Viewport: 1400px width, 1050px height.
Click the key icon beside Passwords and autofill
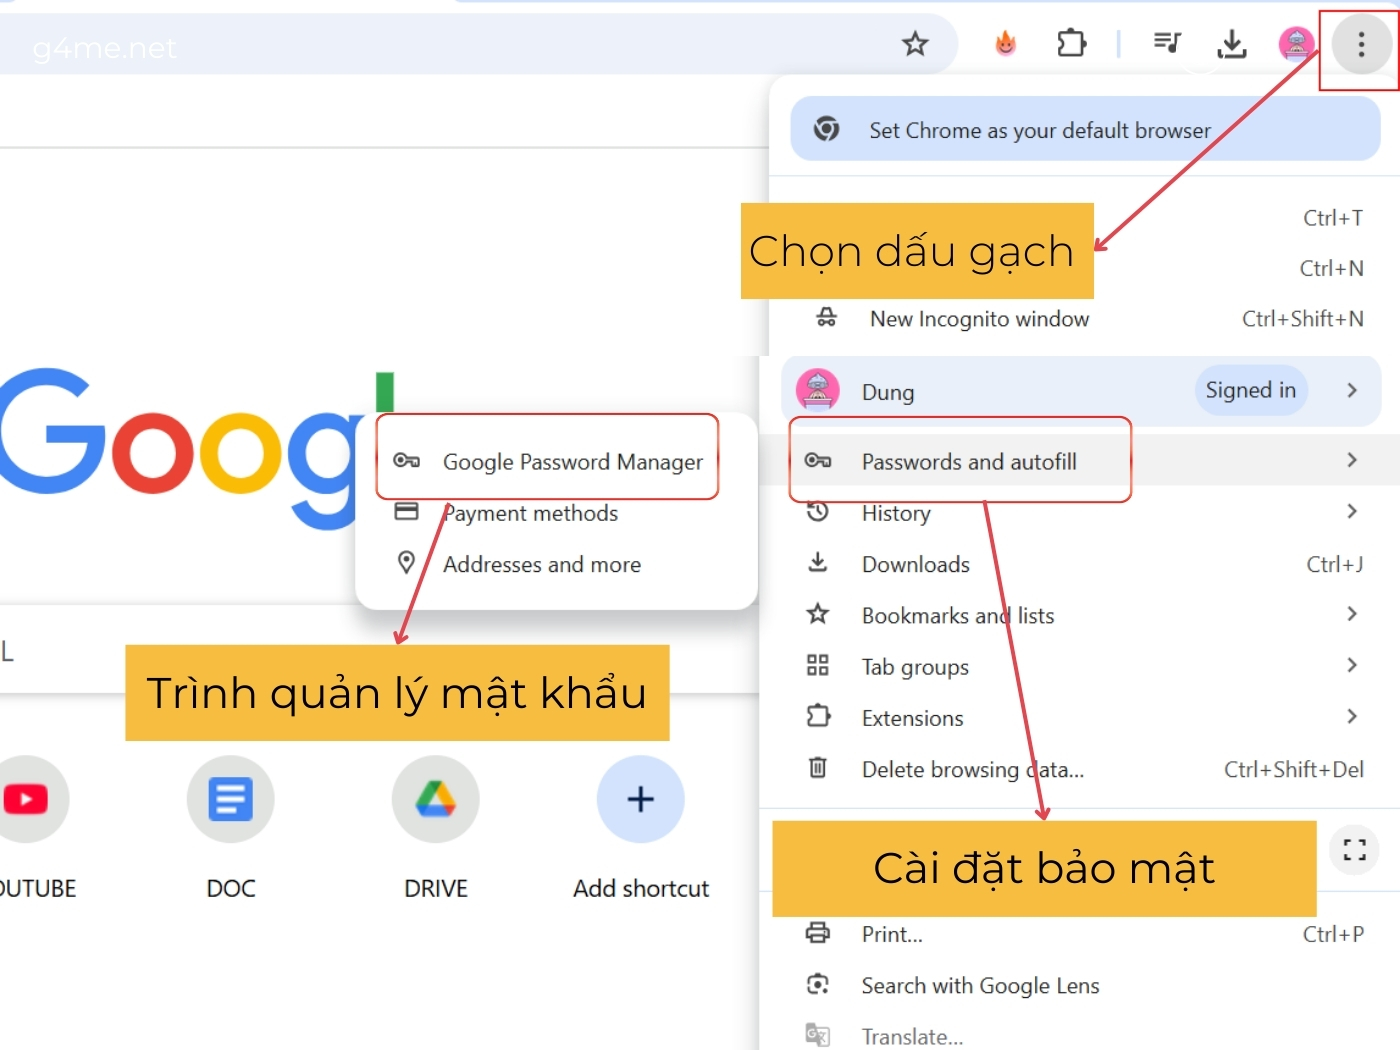818,460
